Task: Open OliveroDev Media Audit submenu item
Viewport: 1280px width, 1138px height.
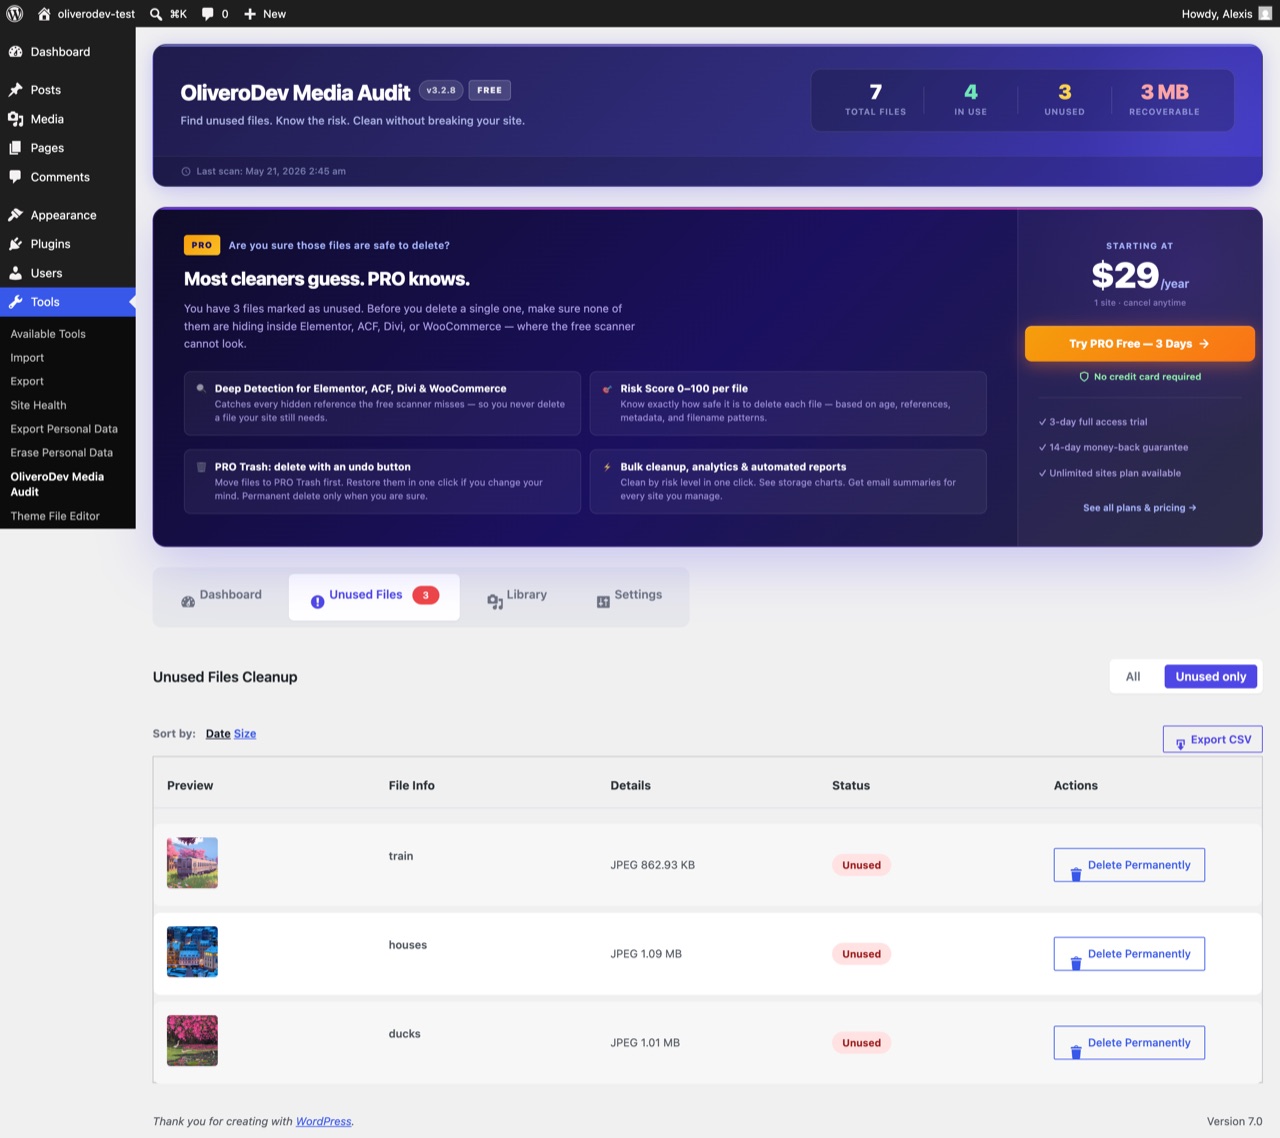Action: [x=57, y=485]
